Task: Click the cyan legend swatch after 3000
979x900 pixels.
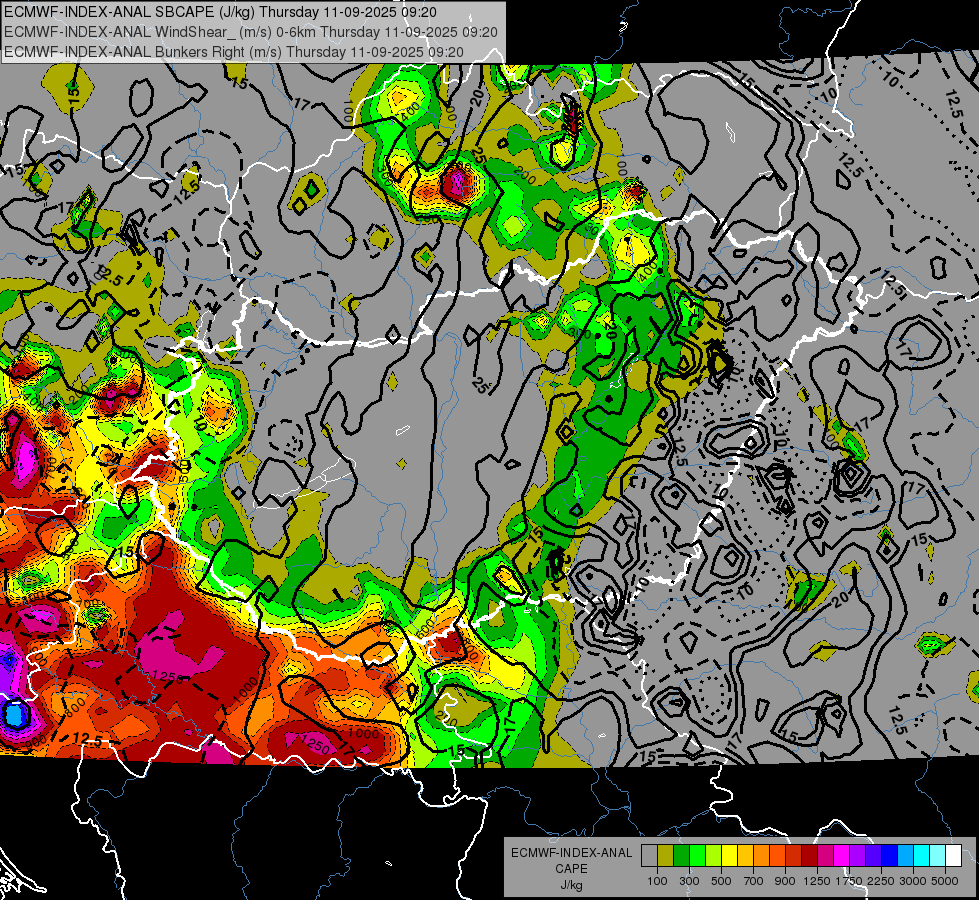Action: pyautogui.click(x=922, y=856)
